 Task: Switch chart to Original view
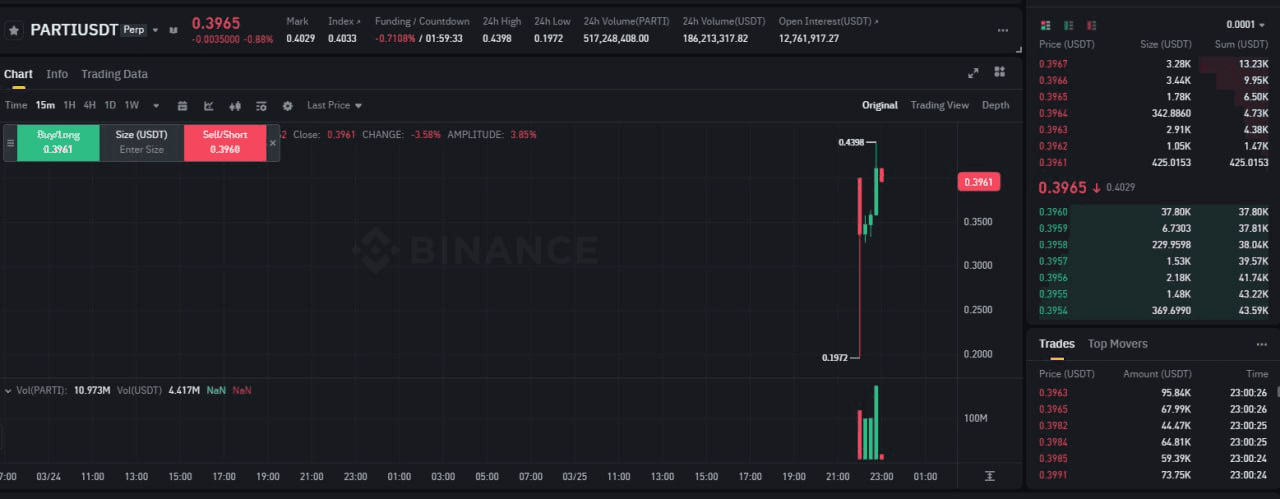(x=880, y=105)
